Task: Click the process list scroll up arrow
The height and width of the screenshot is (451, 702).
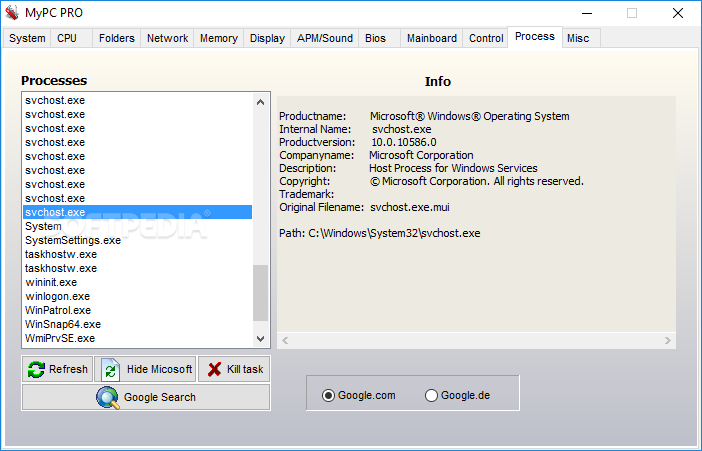Action: [261, 102]
